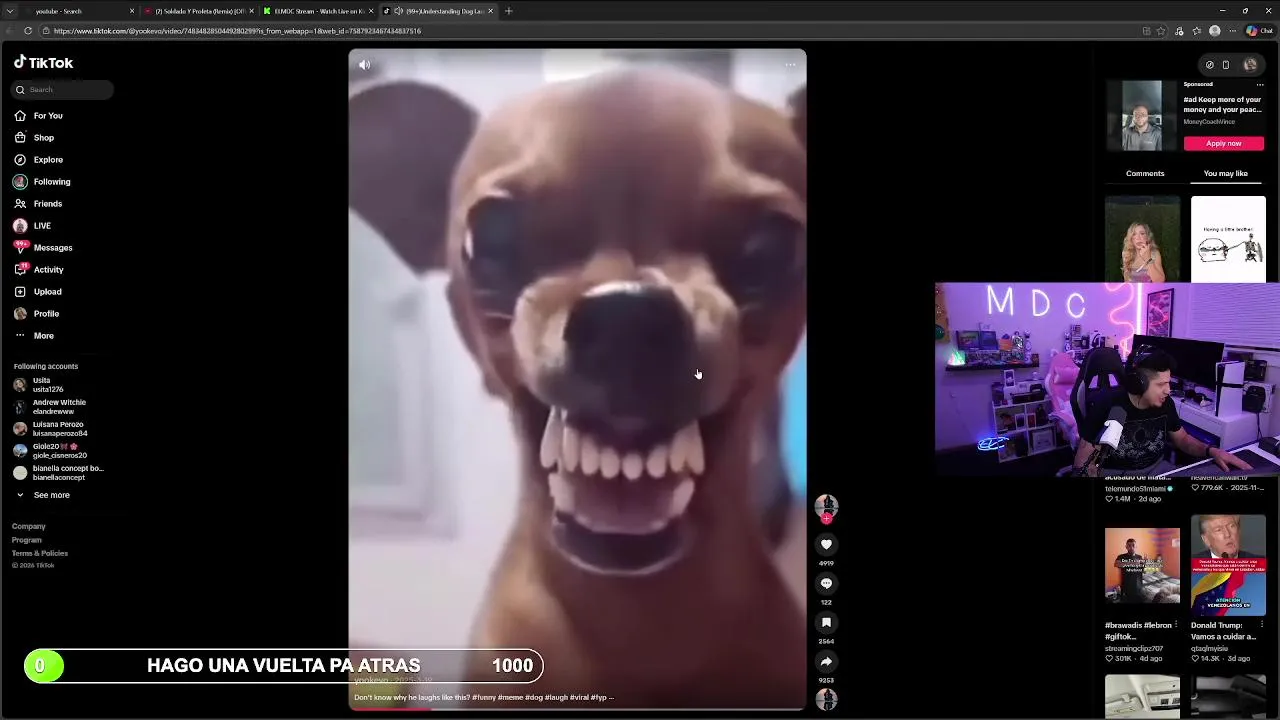
Task: Open the blonde woman recommended video
Action: point(1142,239)
